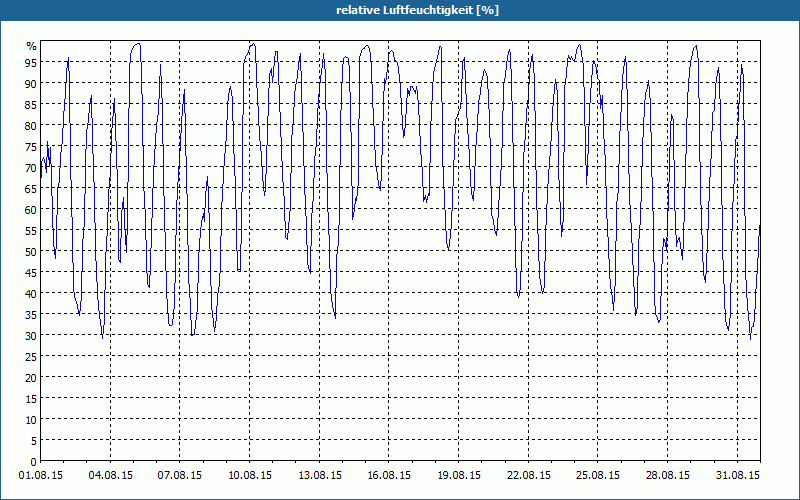This screenshot has width=800, height=500.
Task: Select the date label '28.08.15'
Action: pos(667,475)
